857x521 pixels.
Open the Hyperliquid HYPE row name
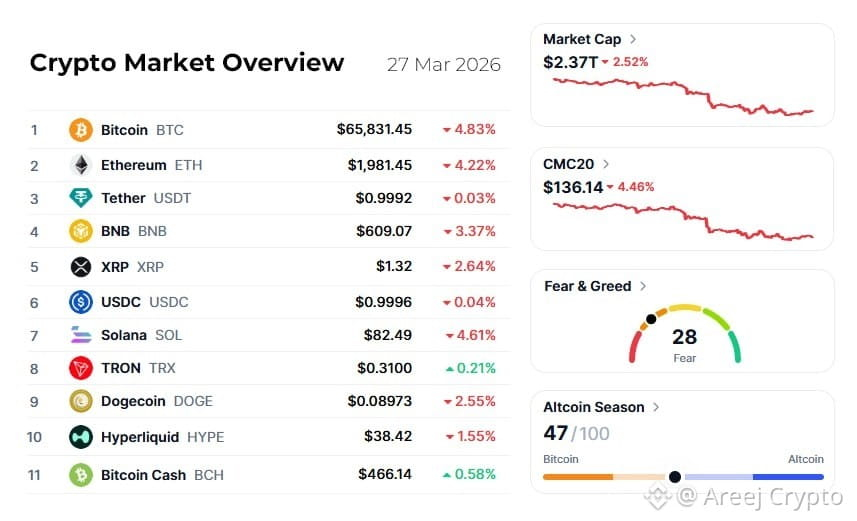coord(162,437)
